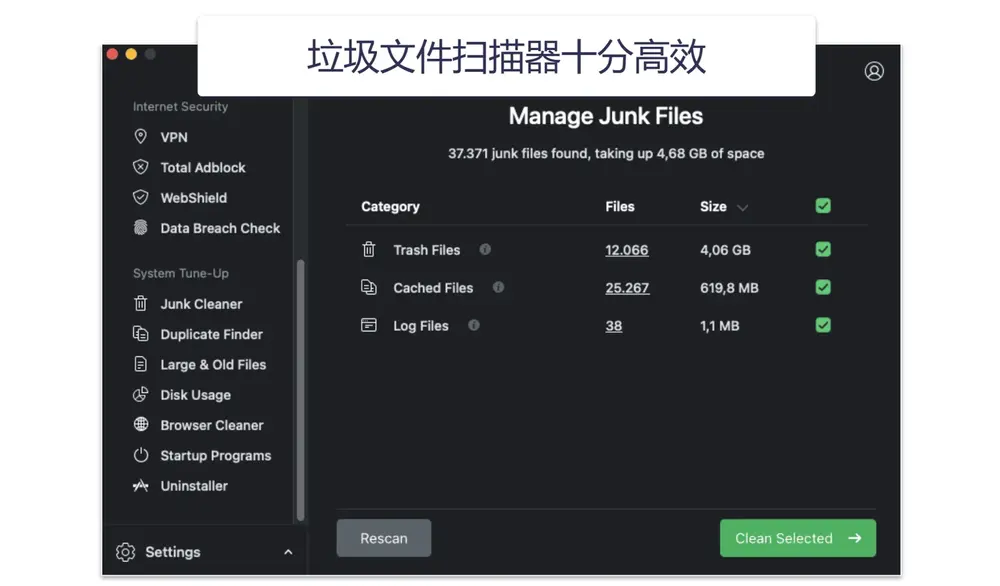Viewport: 1000px width, 586px height.
Task: Click the Junk Cleaner trash can icon
Action: coord(140,304)
